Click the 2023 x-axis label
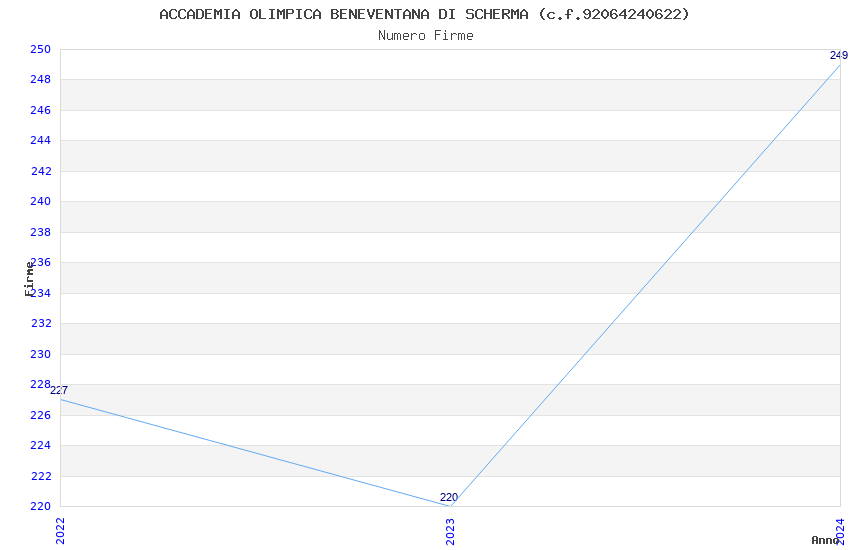Viewport: 850px width, 550px height. [450, 531]
